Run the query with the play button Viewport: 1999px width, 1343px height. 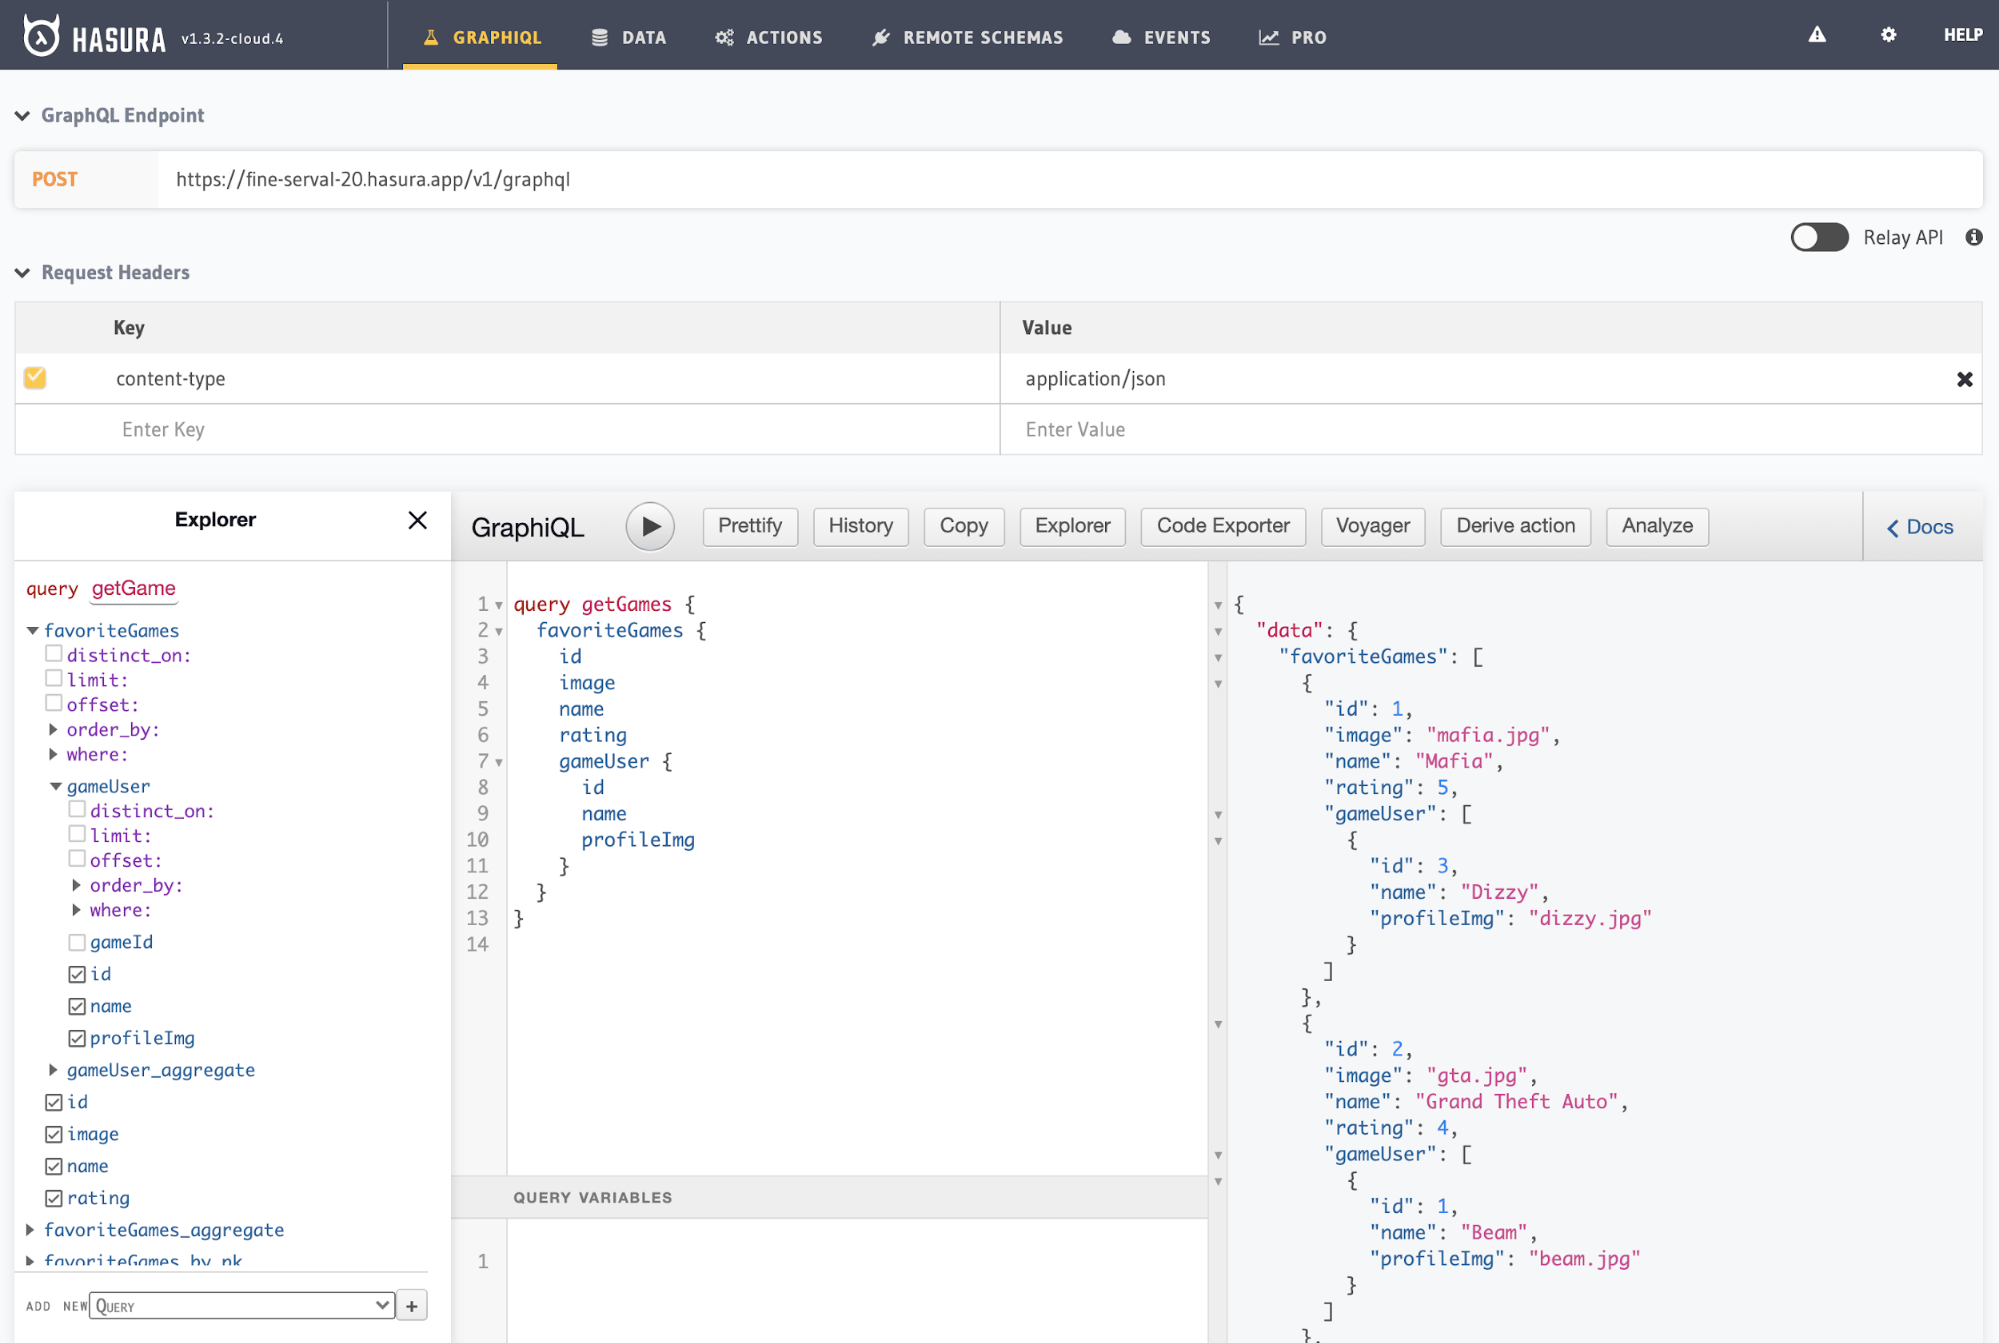tap(650, 526)
